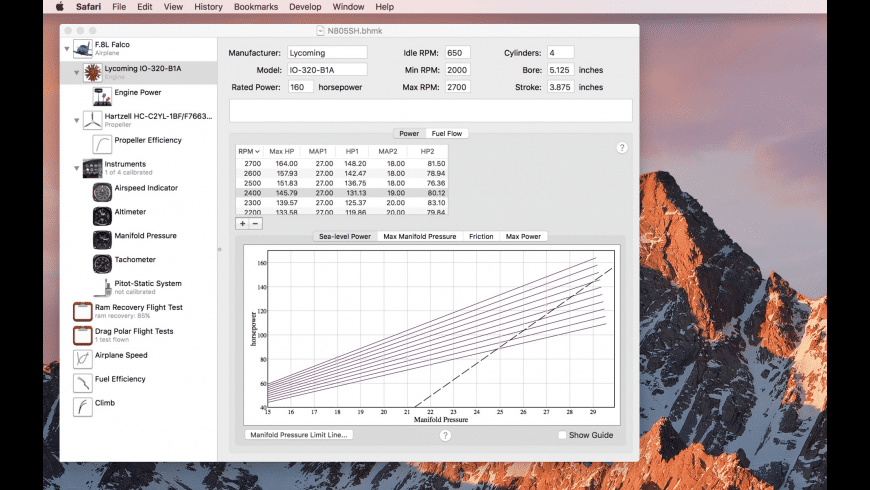870x490 pixels.
Task: Switch to the Max Manifold Pressure tab
Action: 419,236
